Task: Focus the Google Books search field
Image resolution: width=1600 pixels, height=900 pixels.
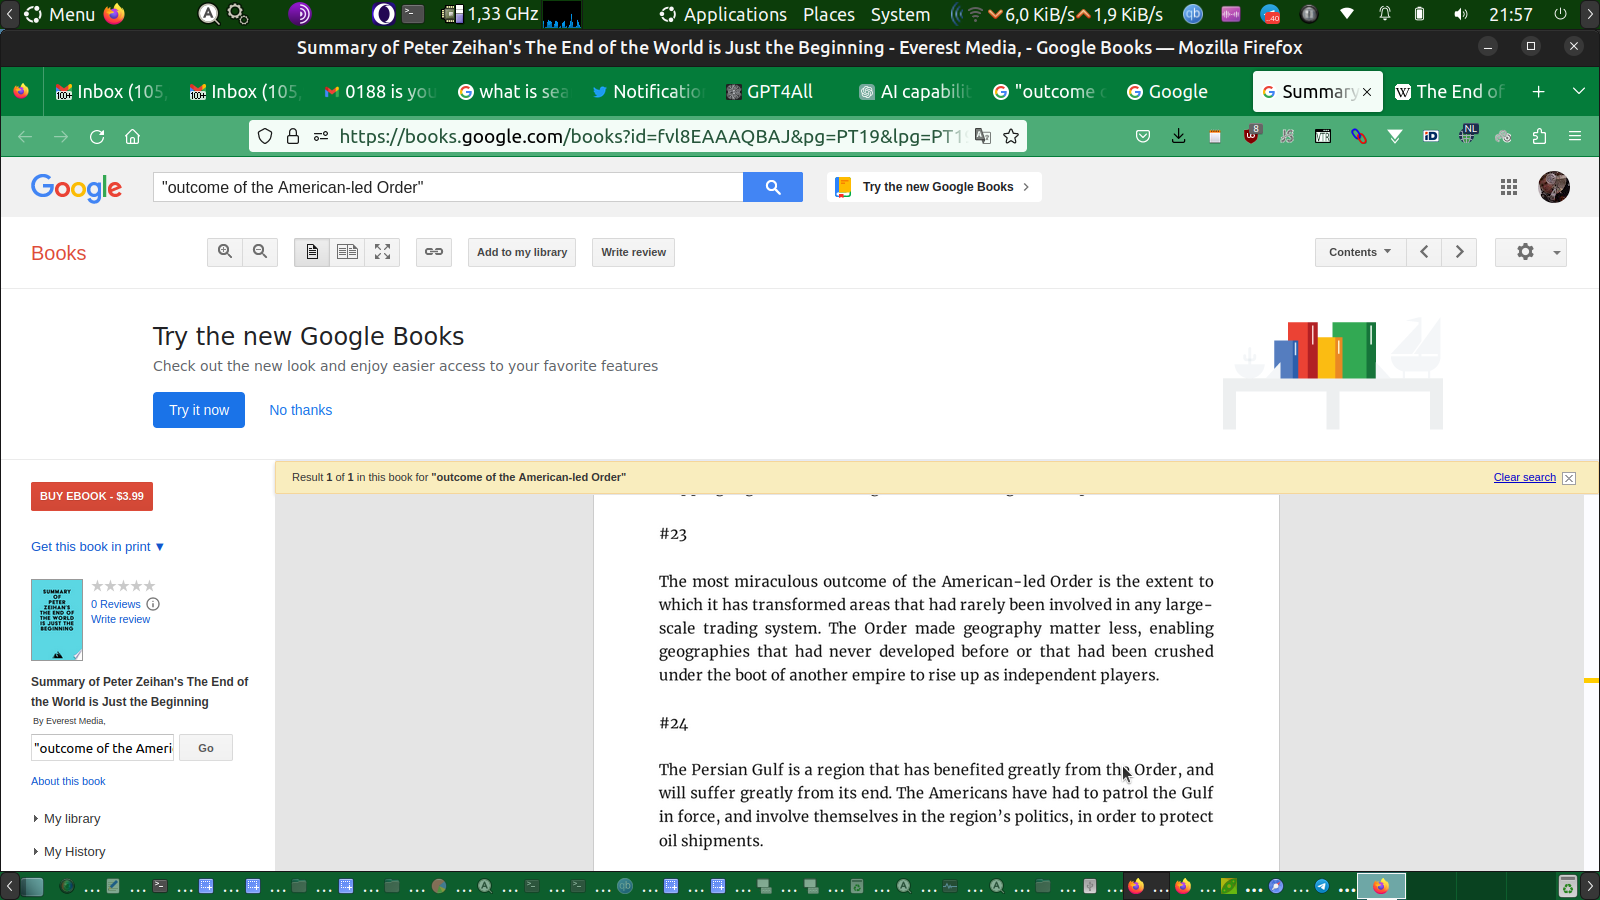Action: point(448,187)
